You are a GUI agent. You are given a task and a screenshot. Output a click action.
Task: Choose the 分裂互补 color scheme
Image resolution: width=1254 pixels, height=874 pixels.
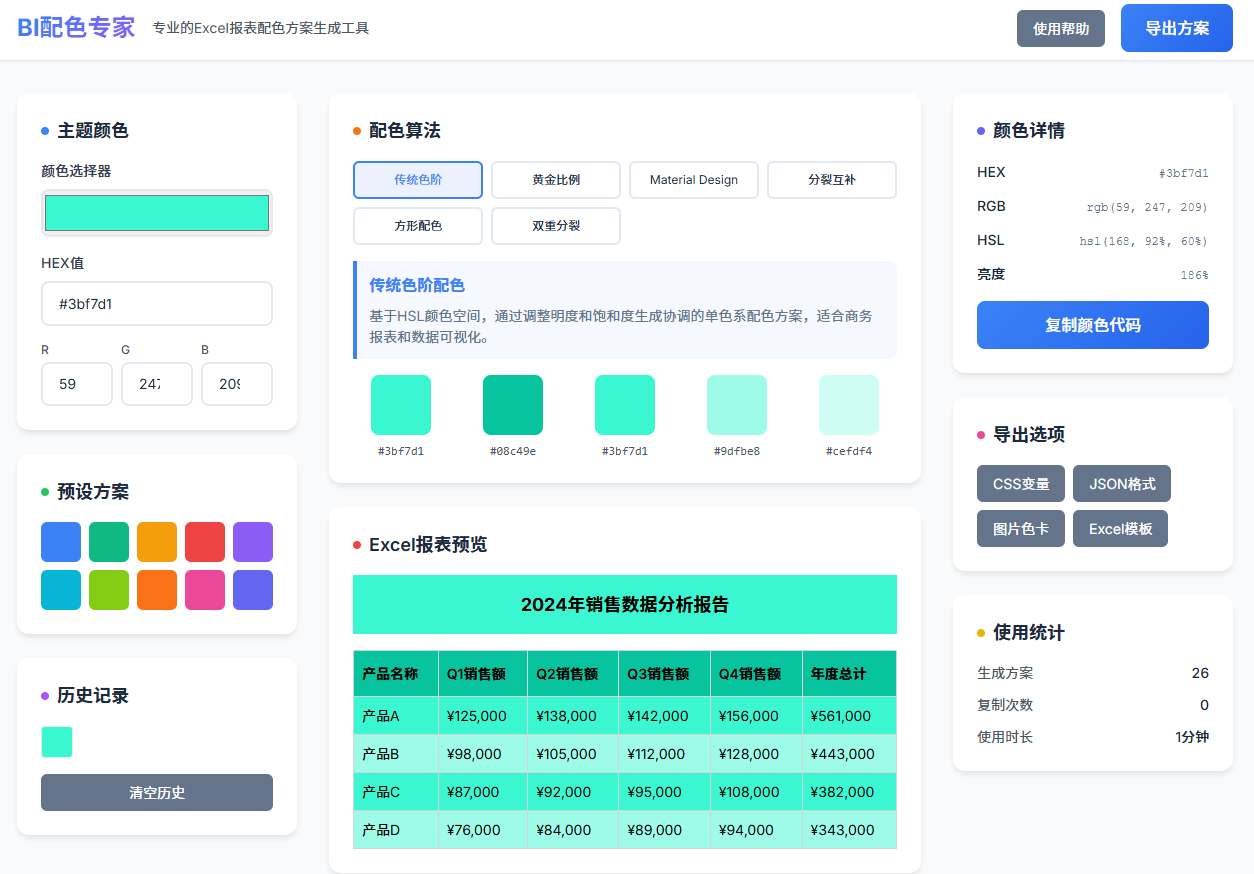coord(831,180)
